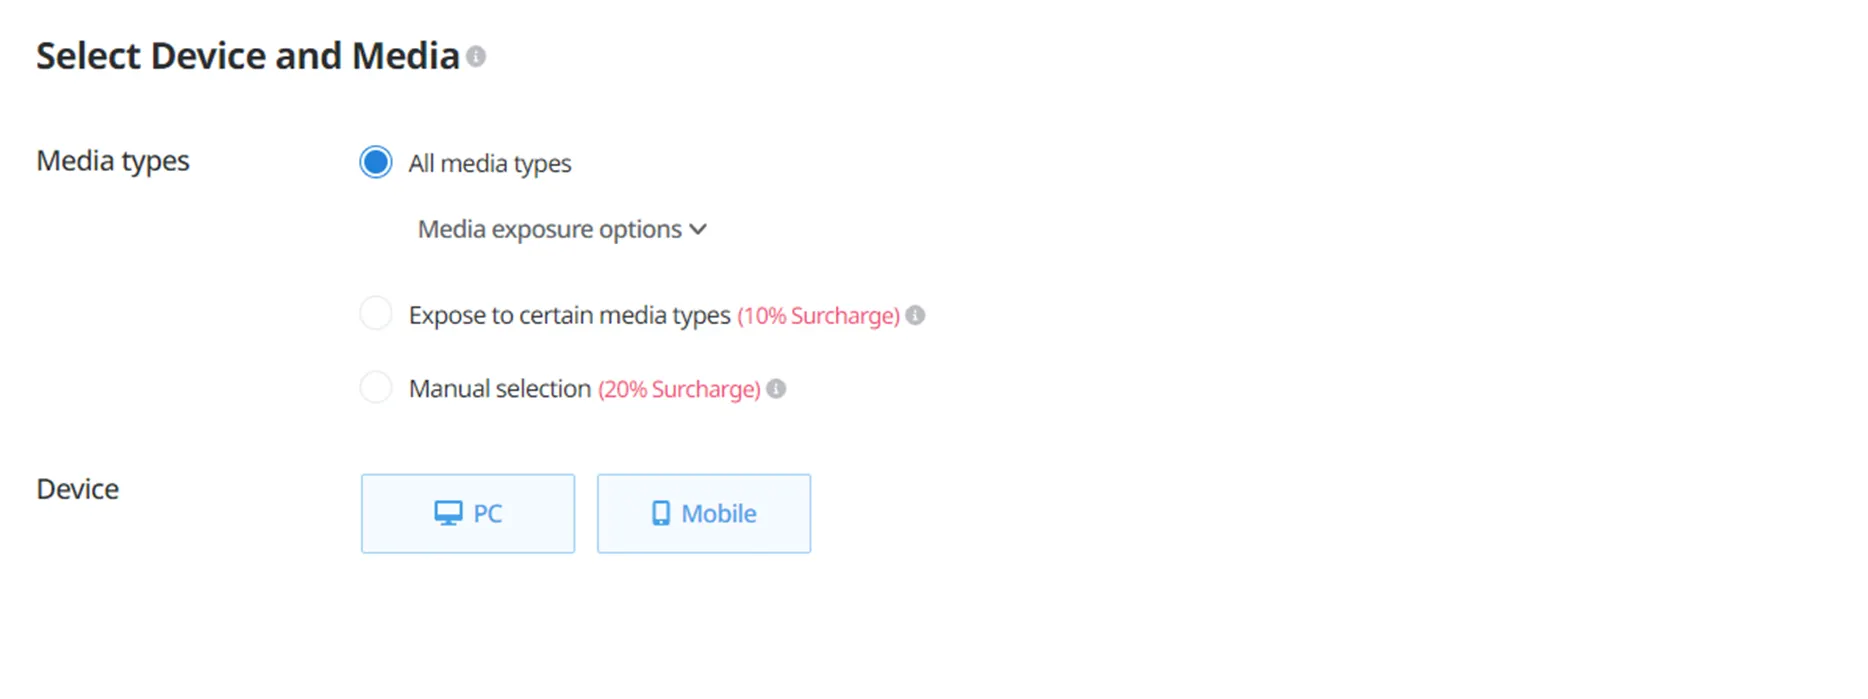This screenshot has width=1868, height=699.
Task: Select the PC device text label
Action: pyautogui.click(x=487, y=514)
